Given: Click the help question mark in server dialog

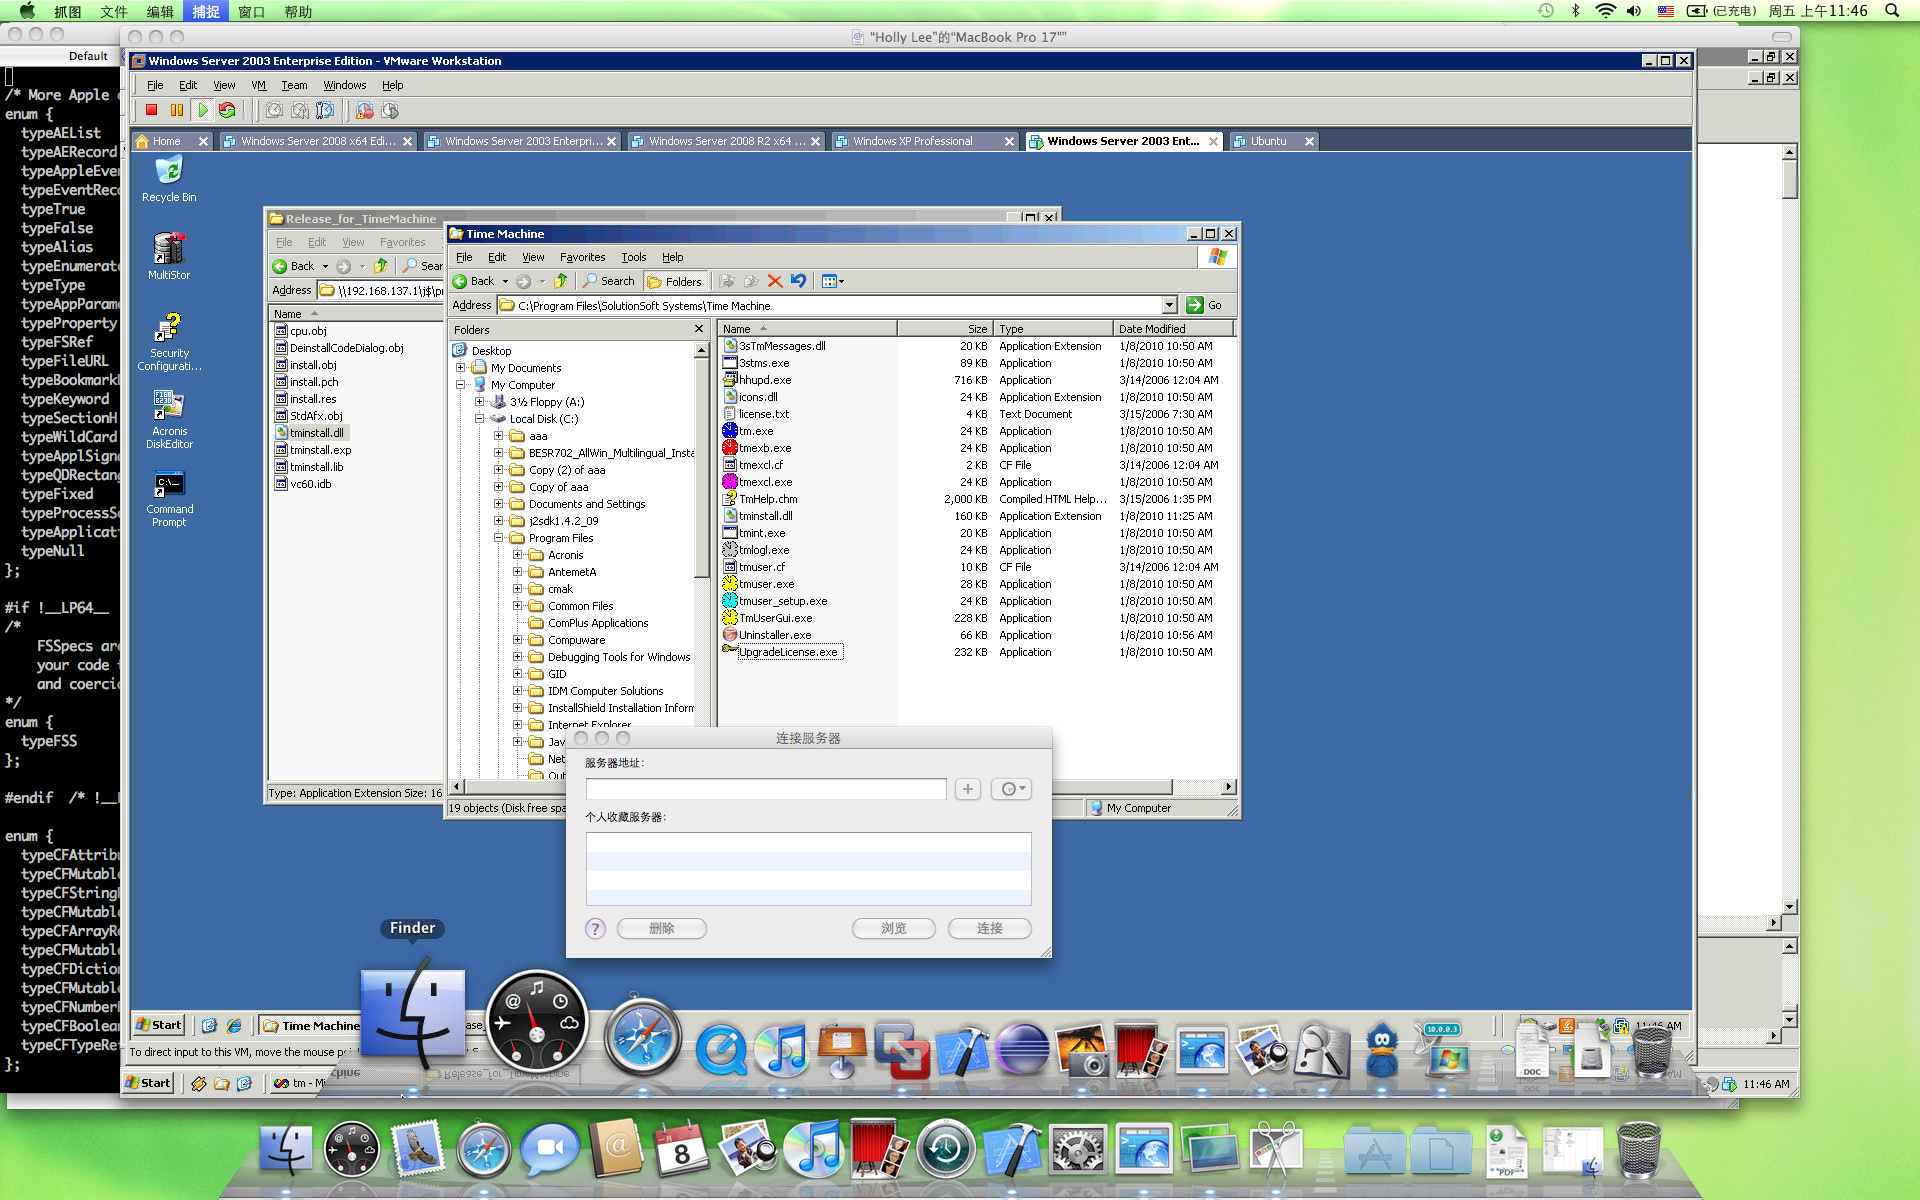Looking at the screenshot, I should (x=595, y=929).
